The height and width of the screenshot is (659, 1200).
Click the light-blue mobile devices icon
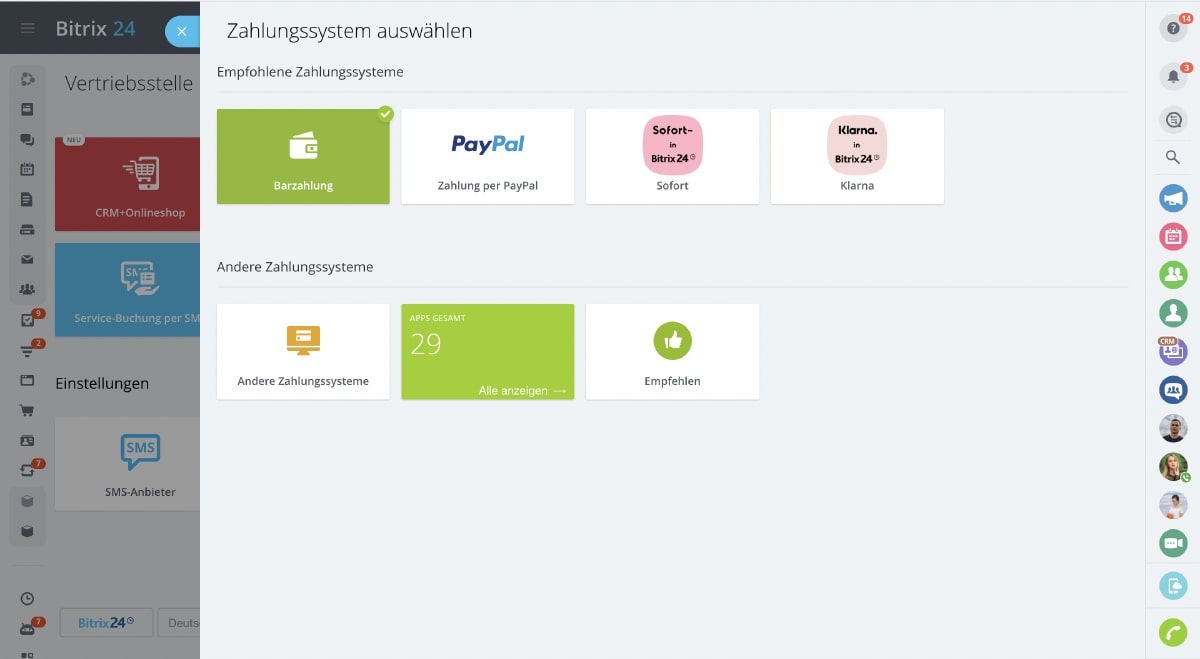coord(1173,586)
